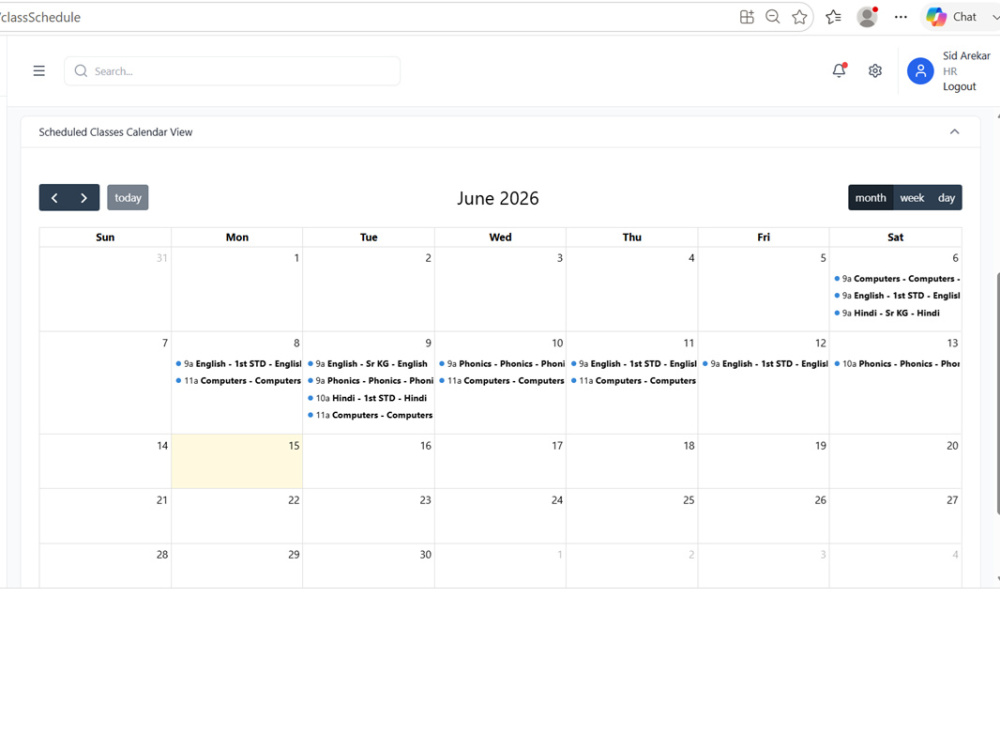The image size is (1000, 750).
Task: Click the search magnifier icon
Action: (x=81, y=71)
